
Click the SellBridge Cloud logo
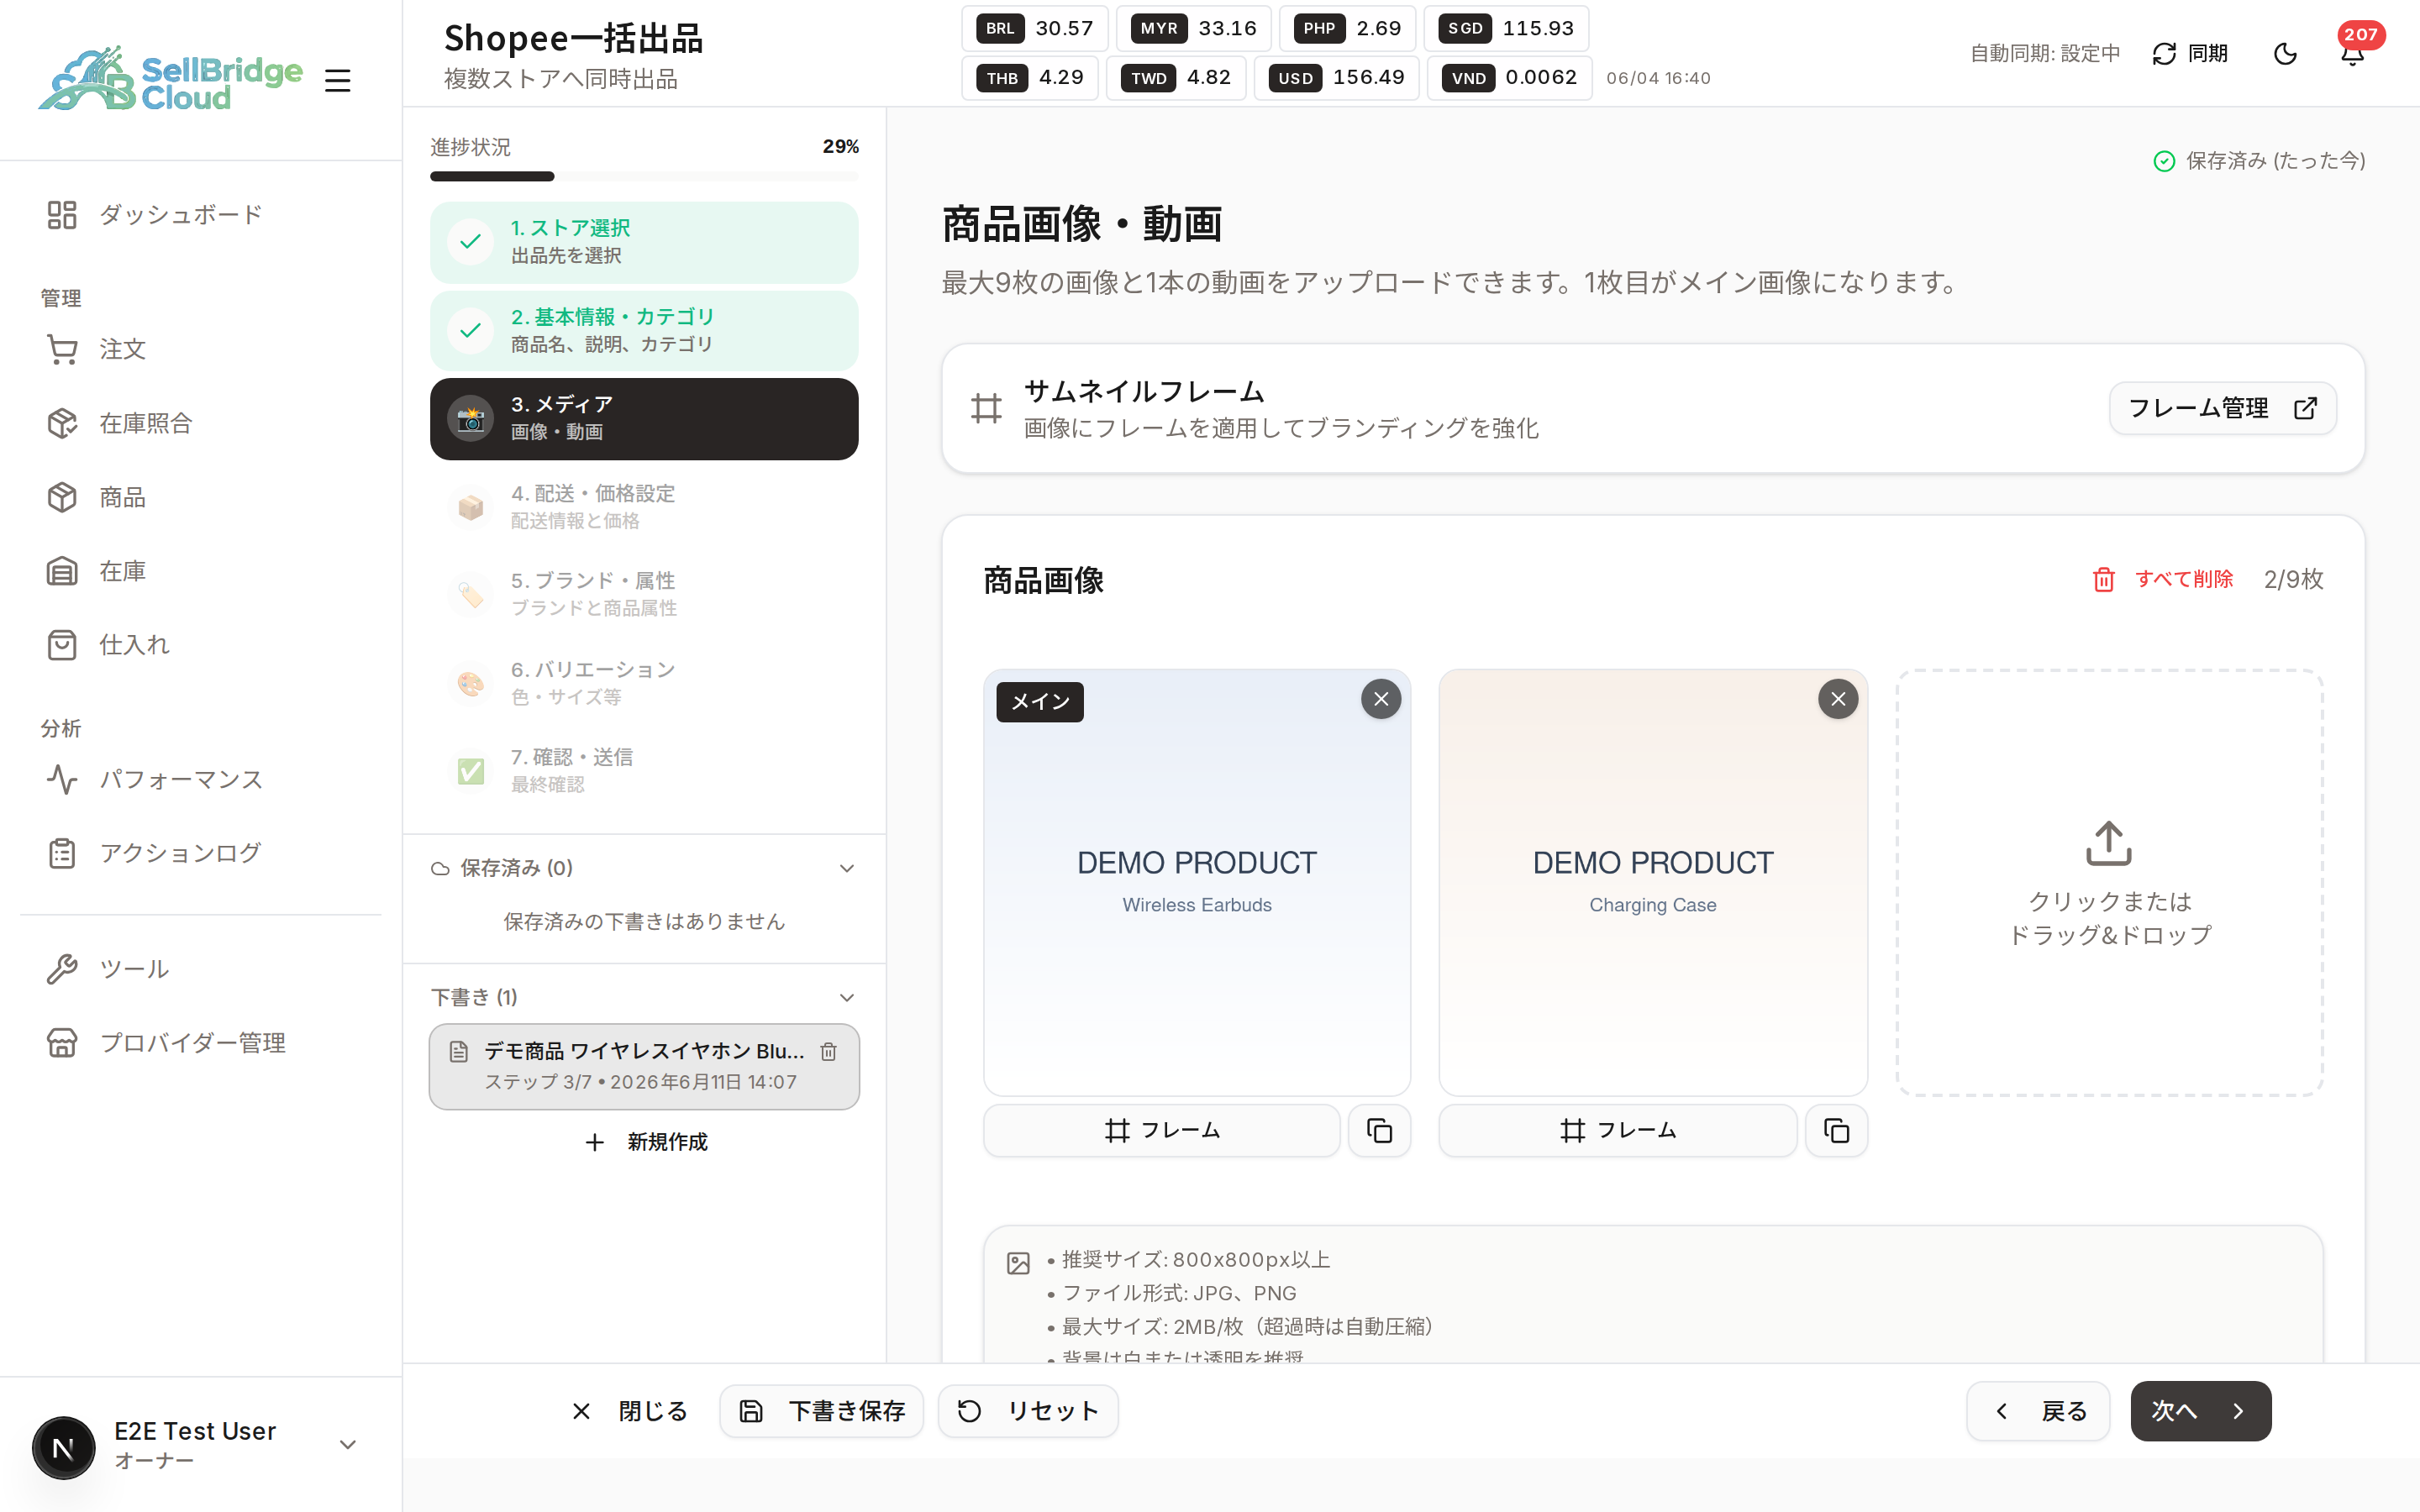pyautogui.click(x=171, y=78)
